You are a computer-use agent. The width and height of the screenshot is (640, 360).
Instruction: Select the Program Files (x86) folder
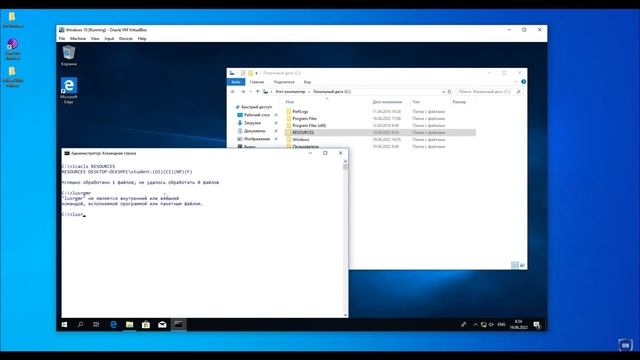click(309, 125)
